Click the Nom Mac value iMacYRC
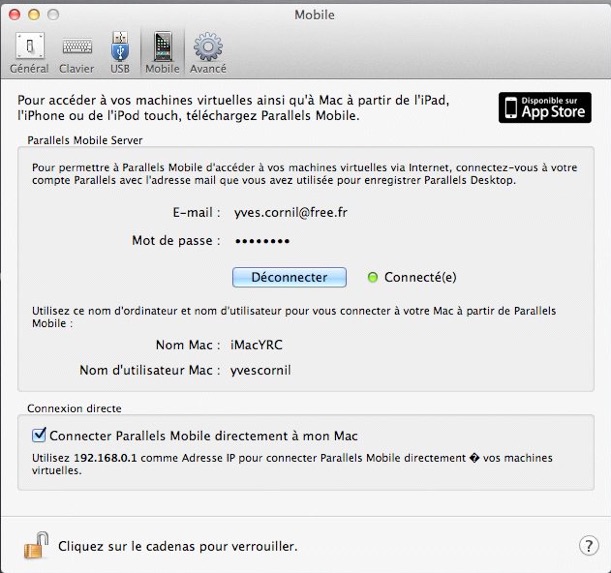 tap(256, 345)
